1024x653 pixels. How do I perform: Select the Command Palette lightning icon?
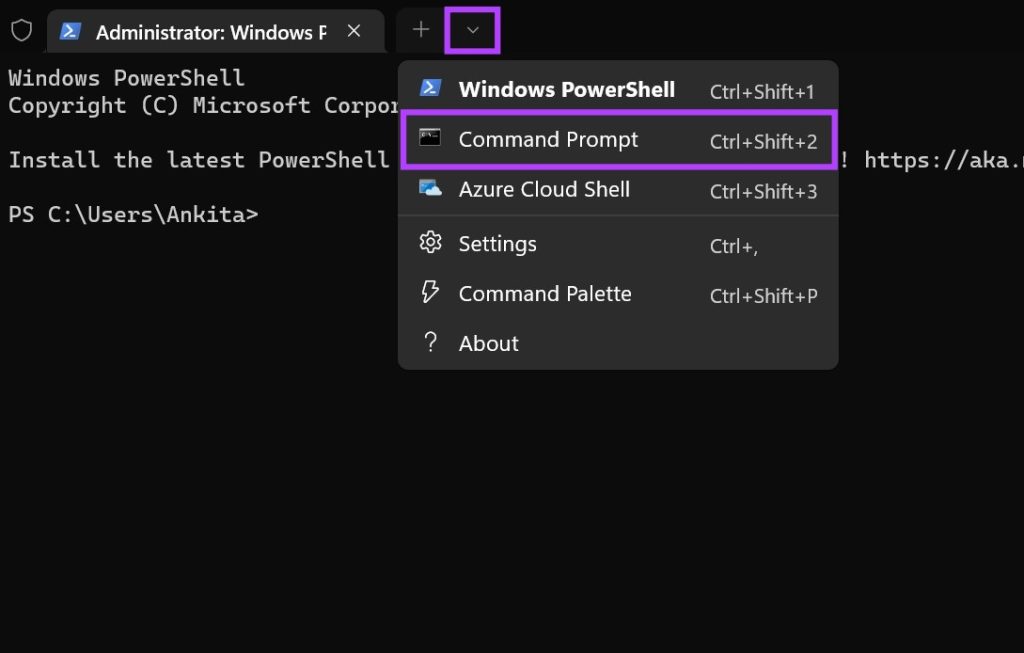click(x=430, y=293)
